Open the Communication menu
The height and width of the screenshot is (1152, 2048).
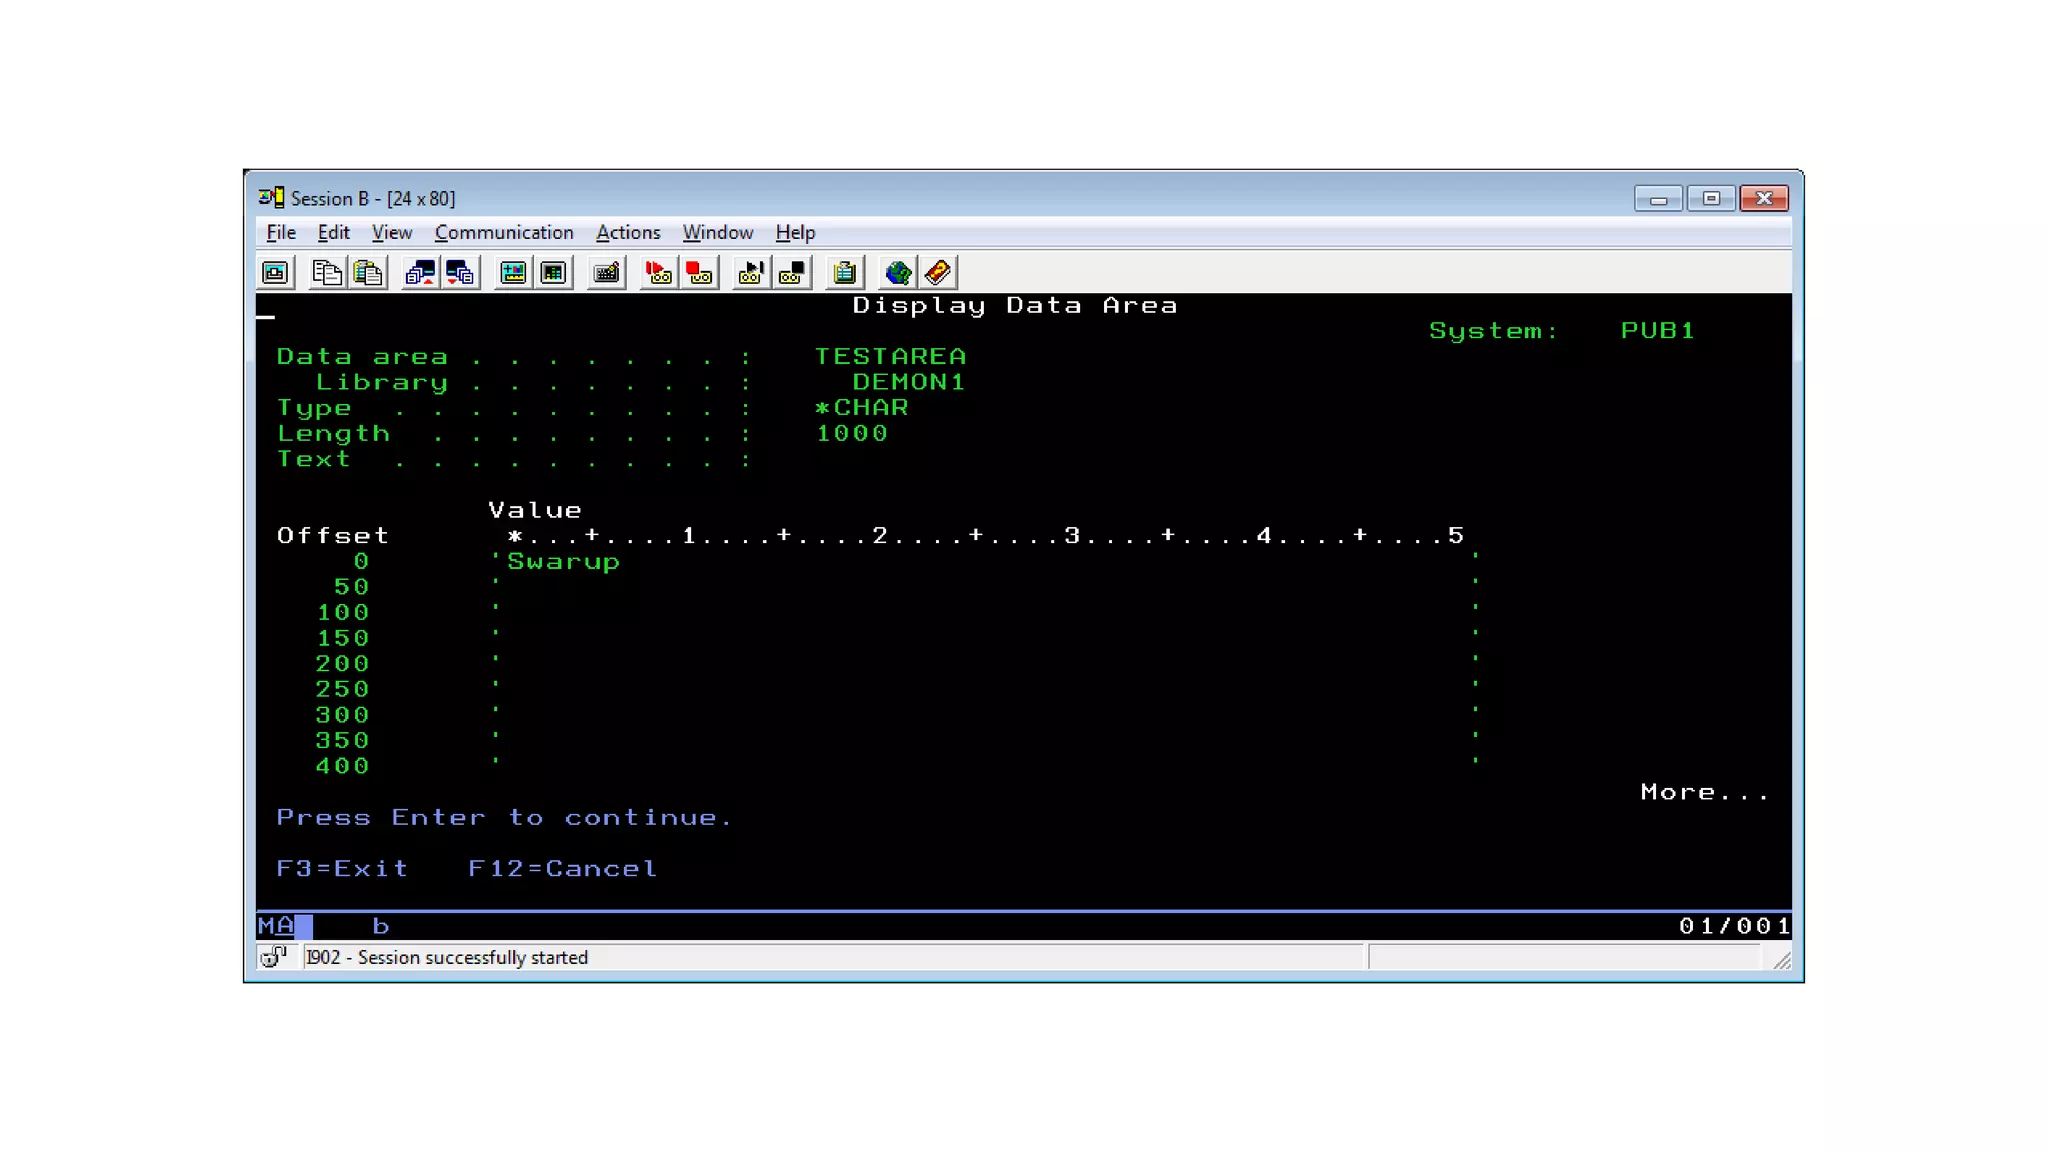[504, 232]
